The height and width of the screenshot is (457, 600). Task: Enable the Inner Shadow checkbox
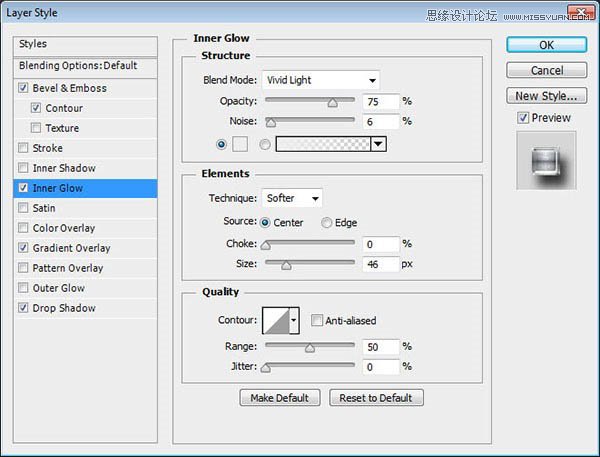point(23,168)
